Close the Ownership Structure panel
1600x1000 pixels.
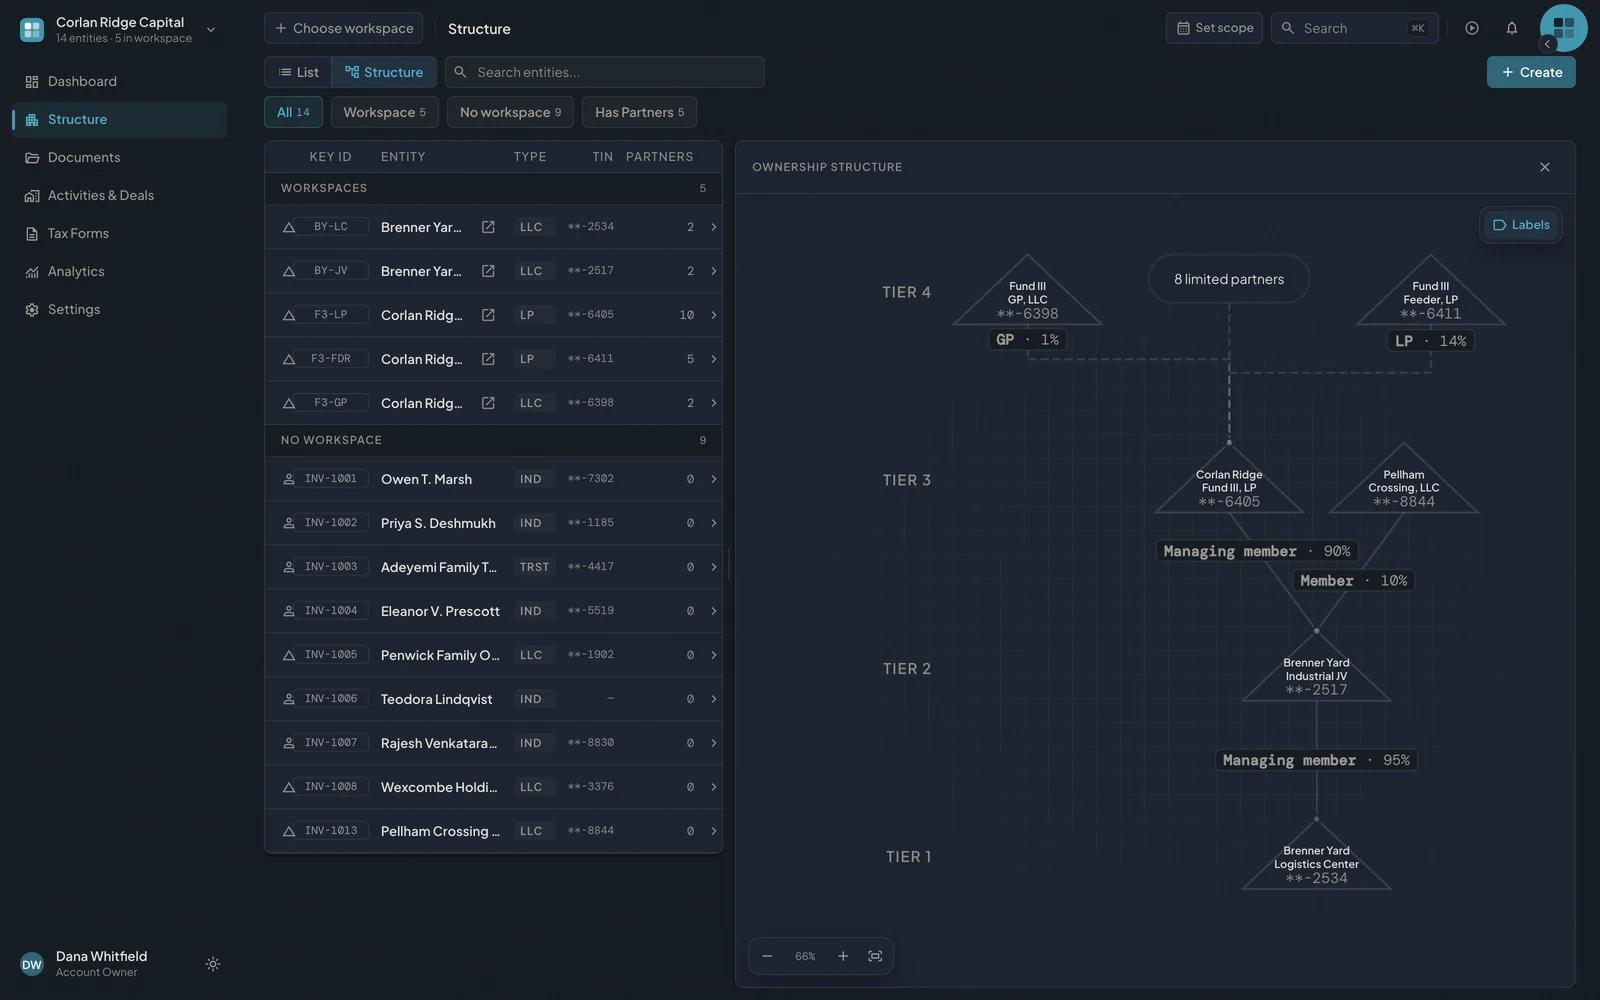[1545, 167]
